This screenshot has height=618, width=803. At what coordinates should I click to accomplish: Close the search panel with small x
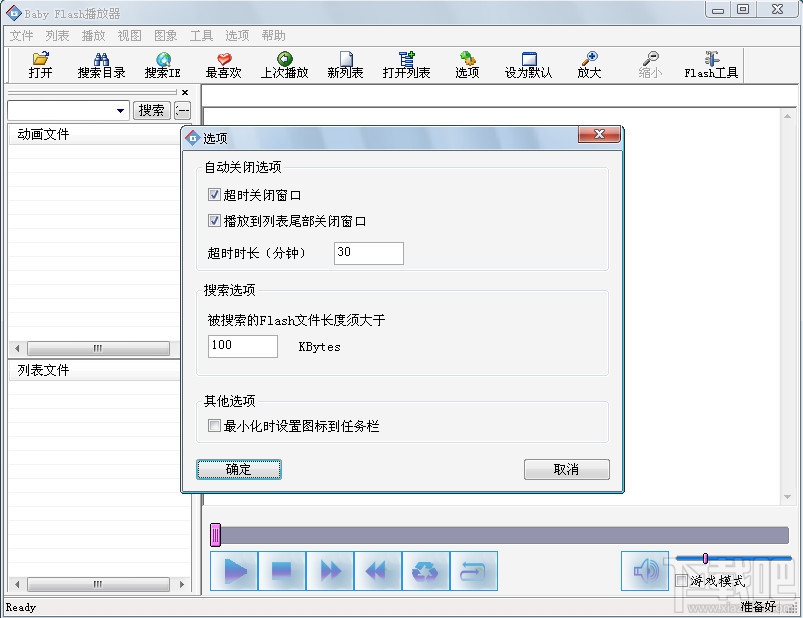pyautogui.click(x=185, y=93)
